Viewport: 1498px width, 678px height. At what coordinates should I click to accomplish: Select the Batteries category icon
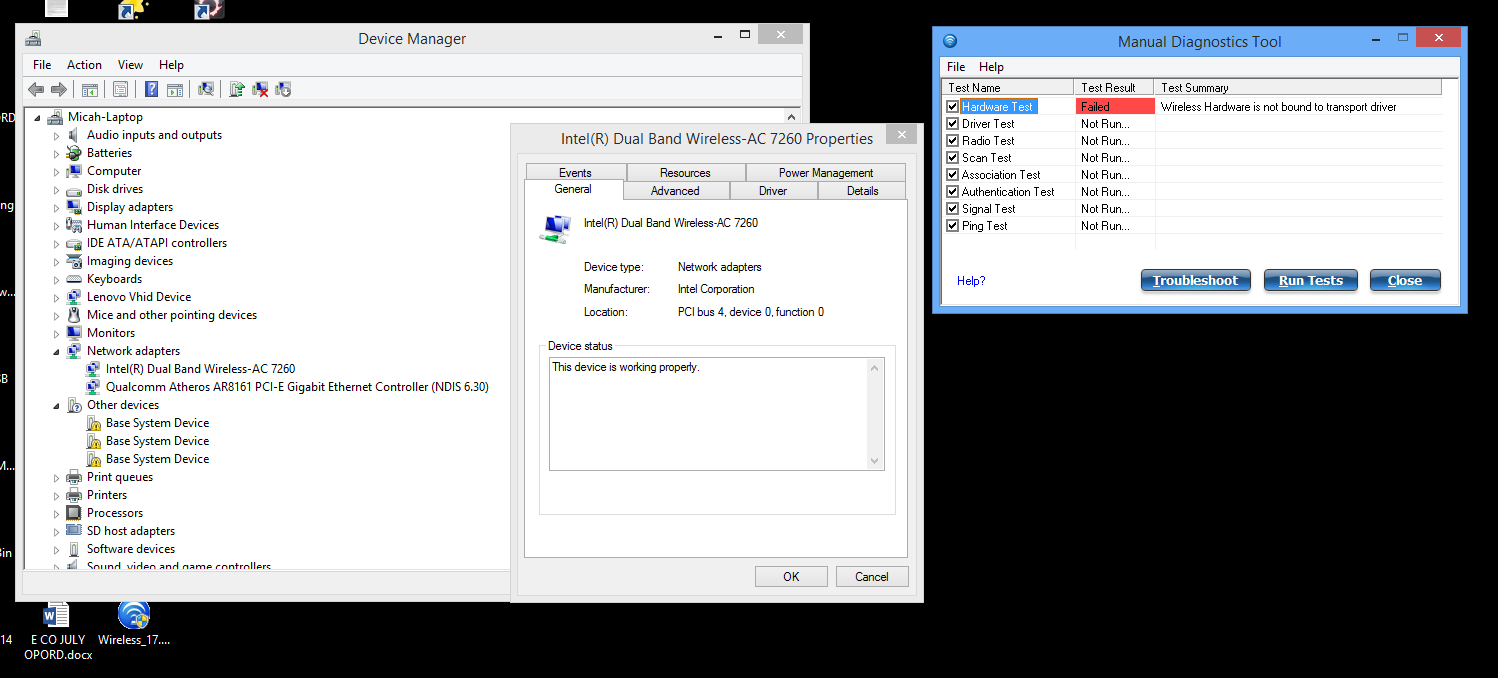point(74,153)
